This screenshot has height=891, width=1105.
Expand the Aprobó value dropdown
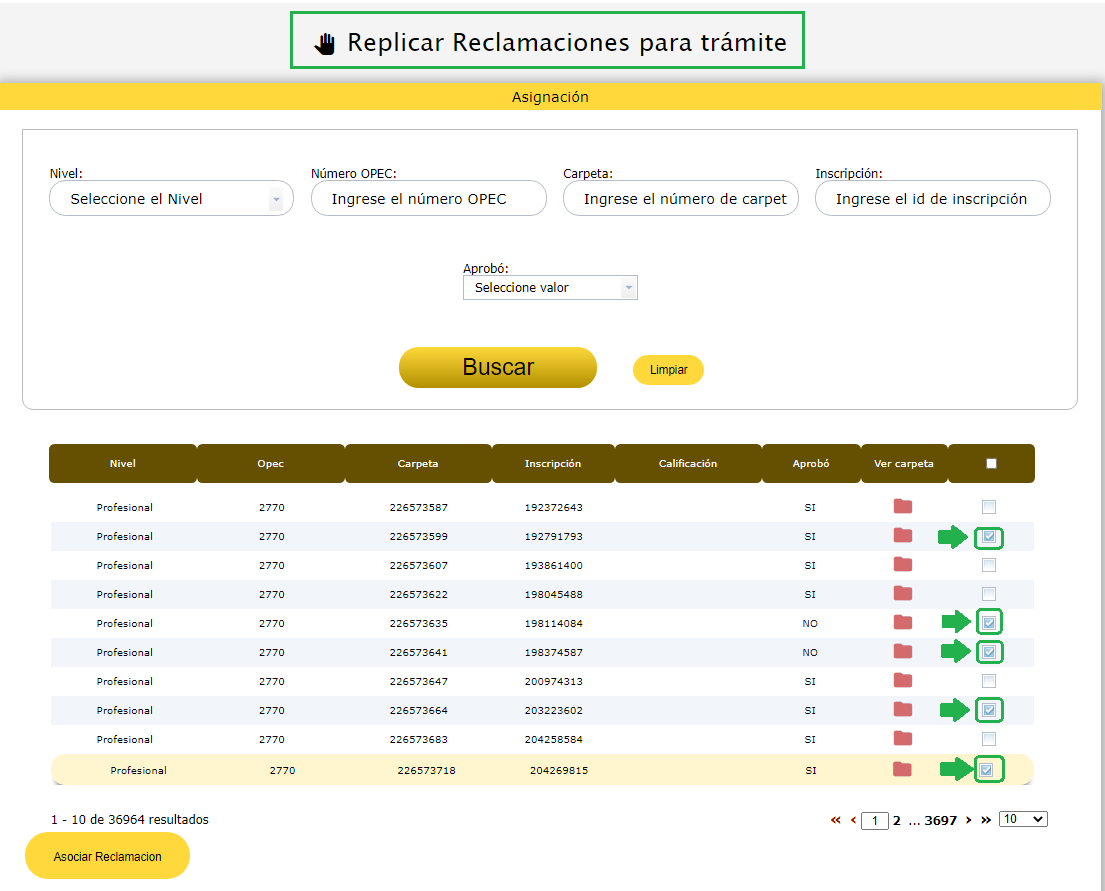coord(550,288)
